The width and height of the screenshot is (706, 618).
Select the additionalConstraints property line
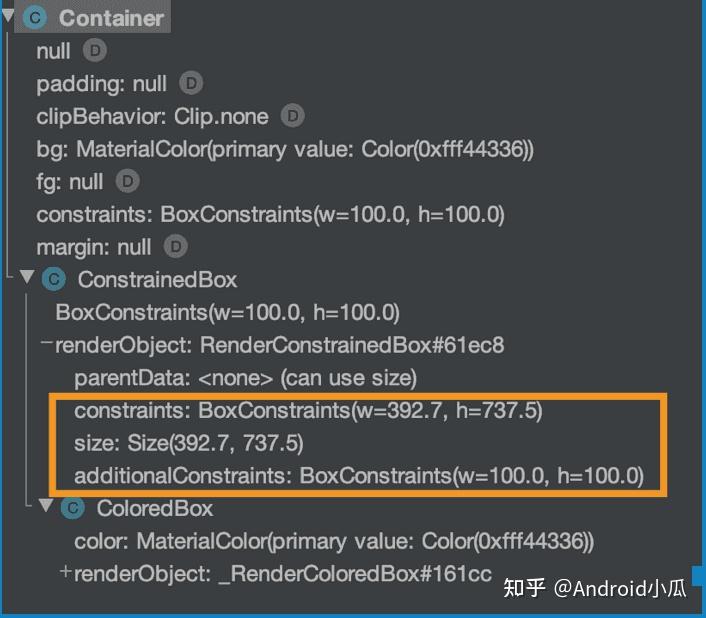point(359,476)
